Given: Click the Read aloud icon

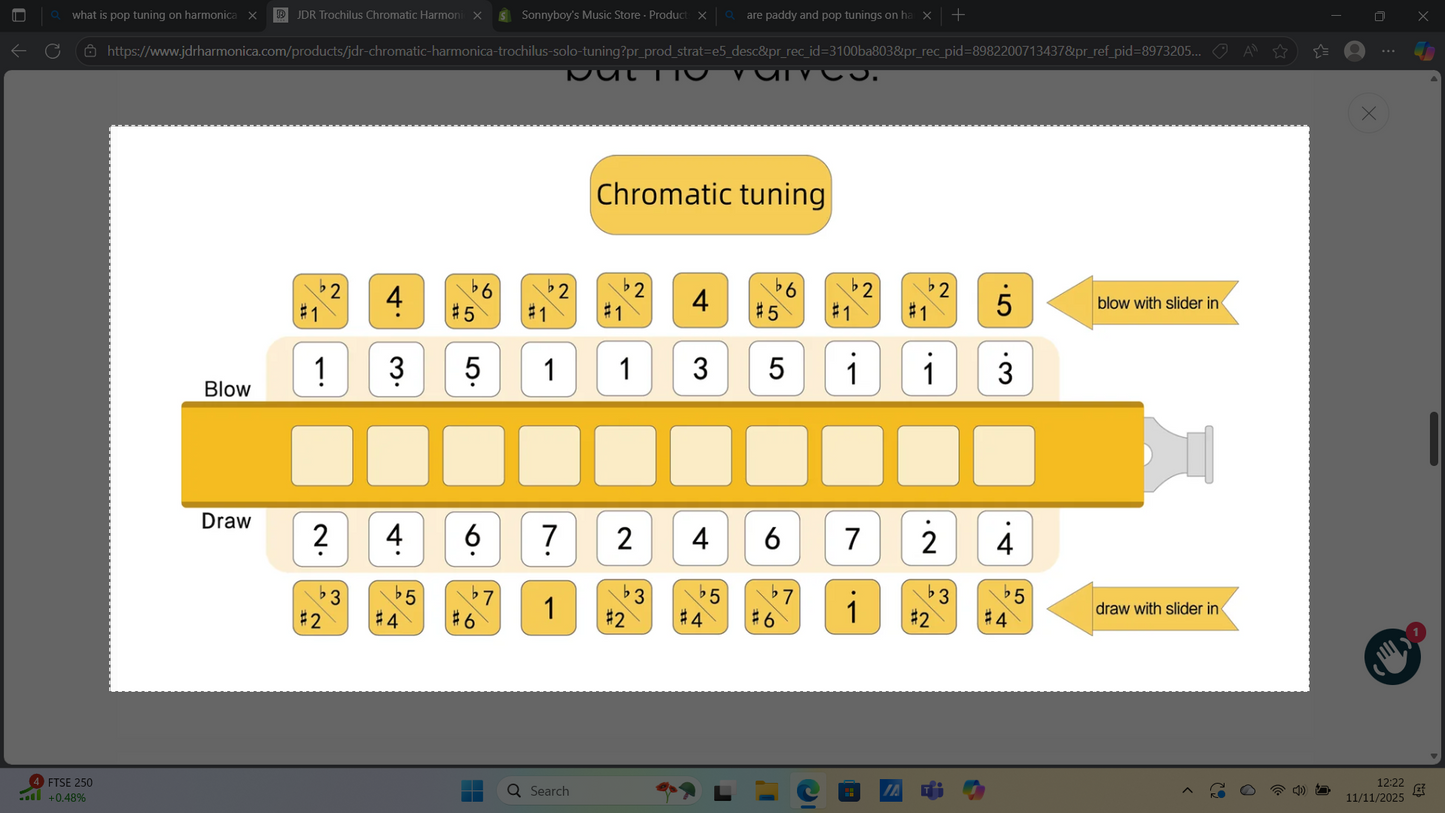Looking at the screenshot, I should pyautogui.click(x=1250, y=51).
